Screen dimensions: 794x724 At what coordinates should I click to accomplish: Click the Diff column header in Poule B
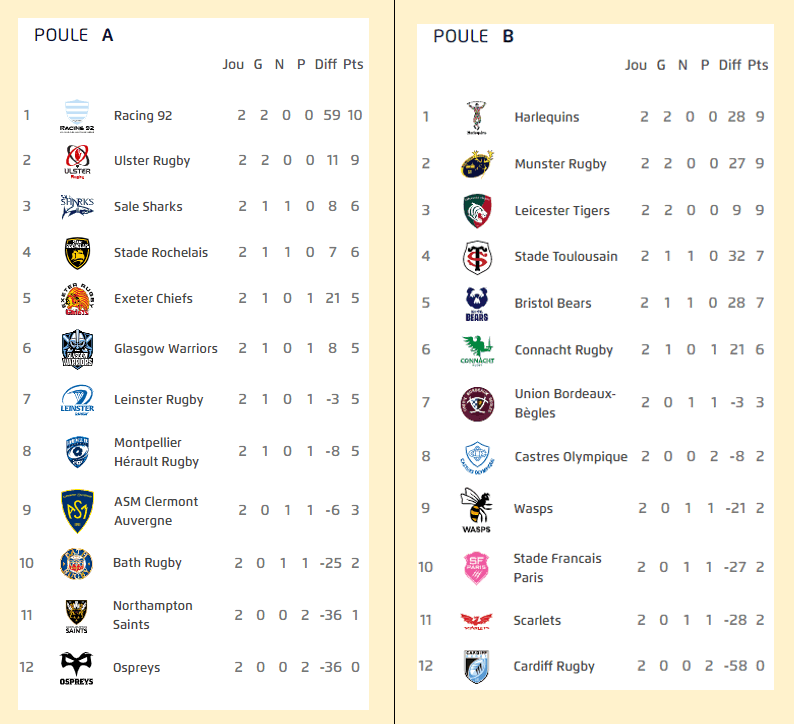click(730, 64)
